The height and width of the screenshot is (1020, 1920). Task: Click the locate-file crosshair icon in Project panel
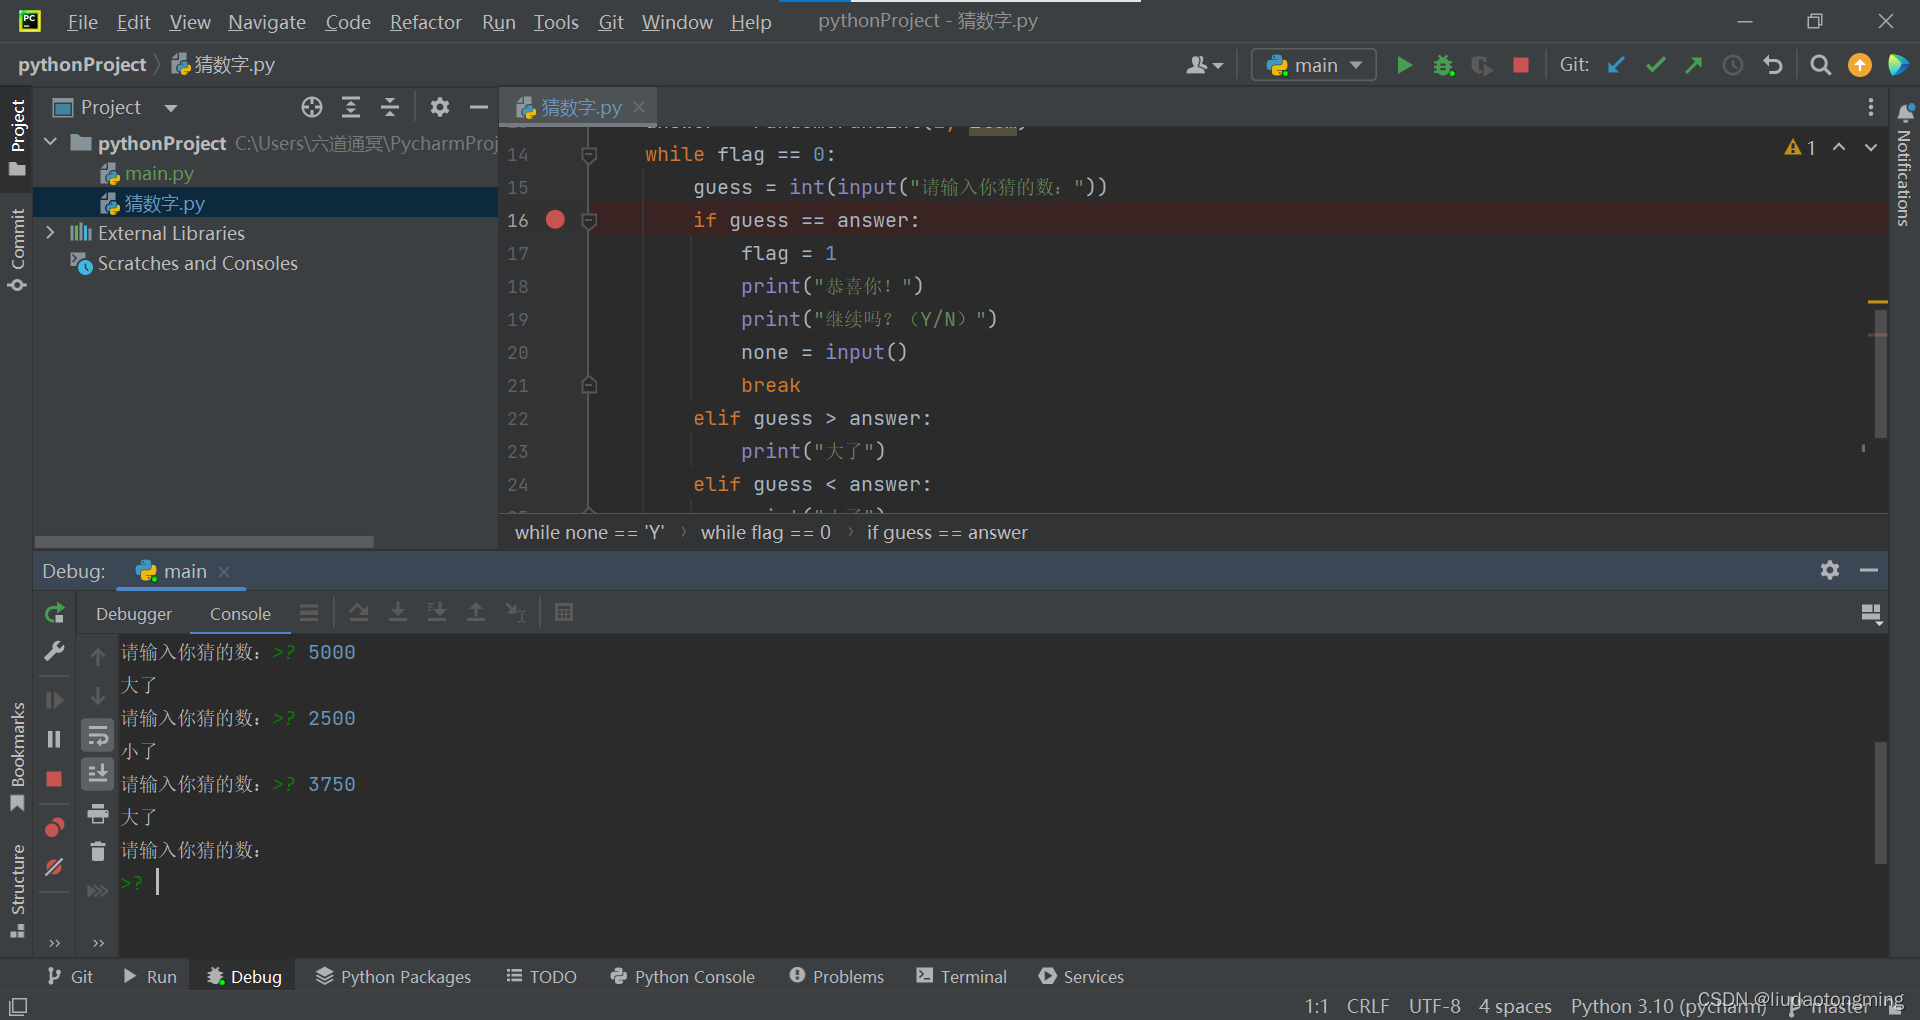point(312,107)
